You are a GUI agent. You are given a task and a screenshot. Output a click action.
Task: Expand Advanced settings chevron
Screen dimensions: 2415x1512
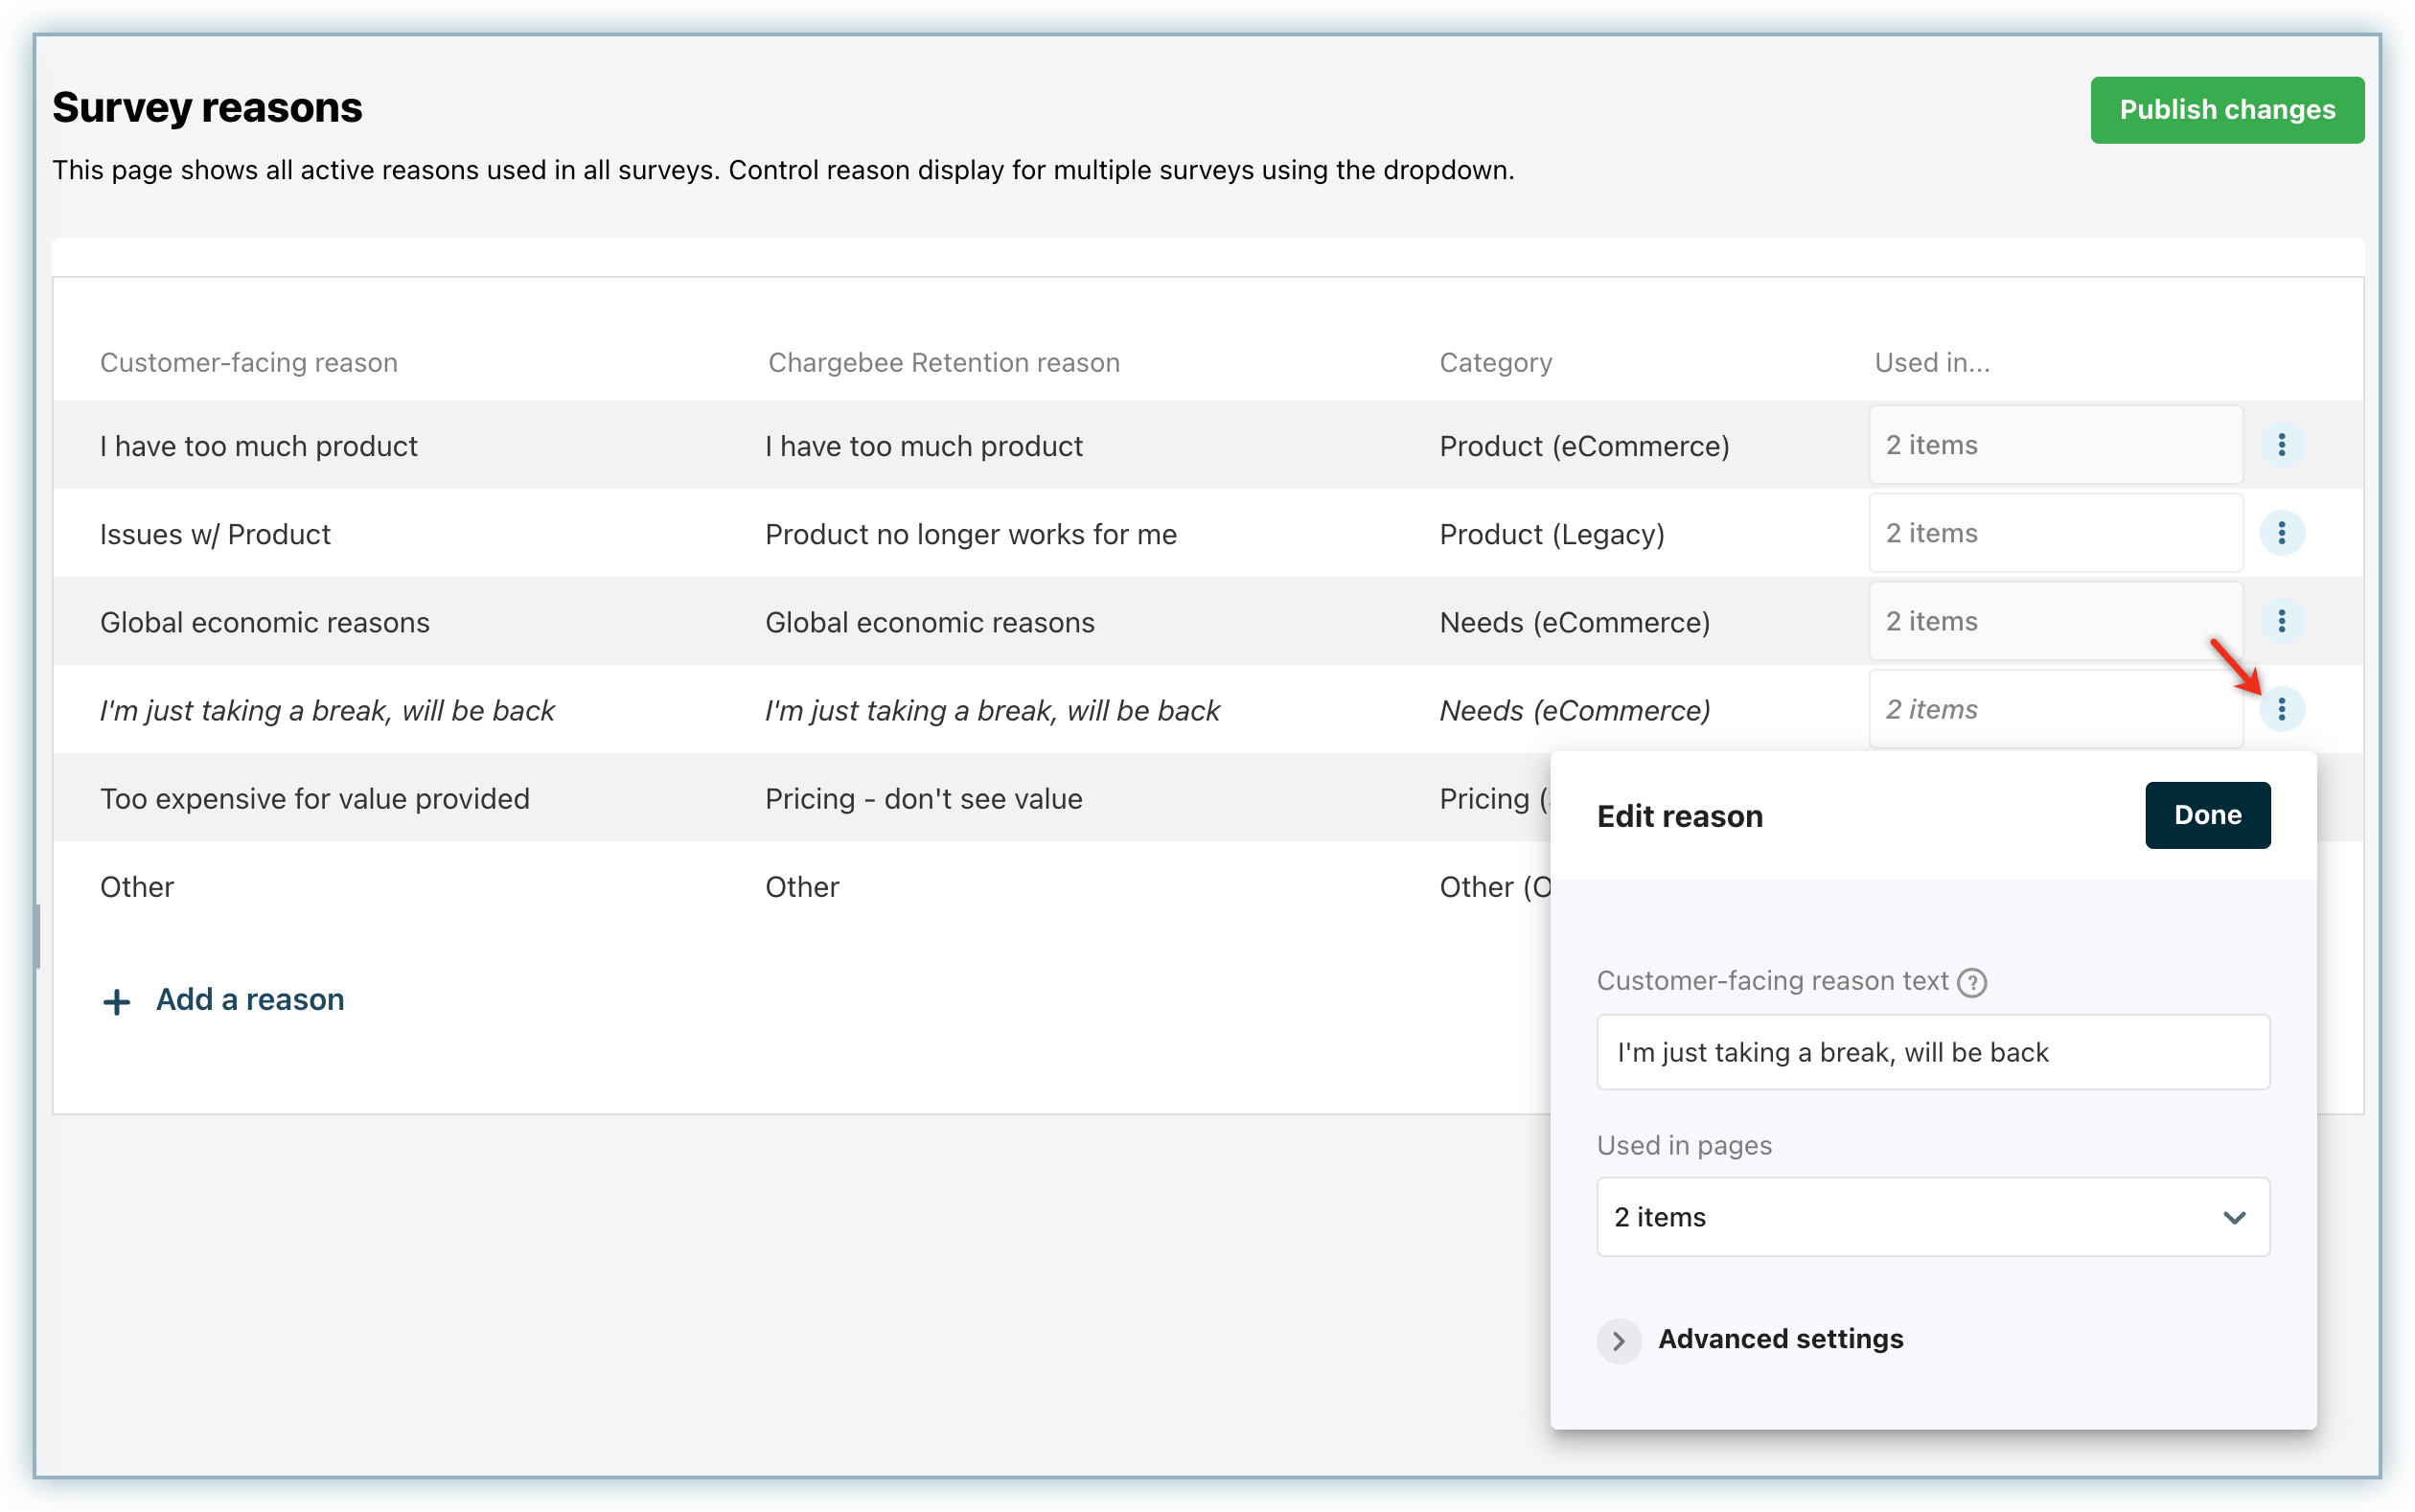coord(1618,1340)
